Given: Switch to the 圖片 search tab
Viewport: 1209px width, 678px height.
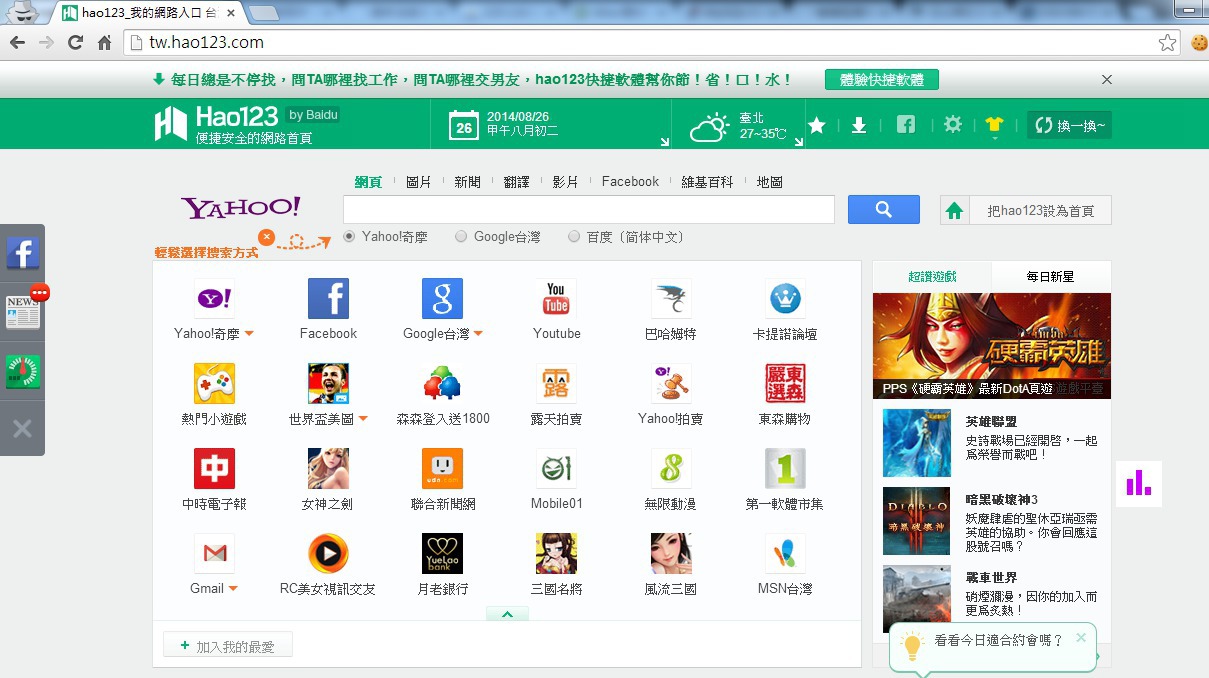Looking at the screenshot, I should [x=419, y=182].
